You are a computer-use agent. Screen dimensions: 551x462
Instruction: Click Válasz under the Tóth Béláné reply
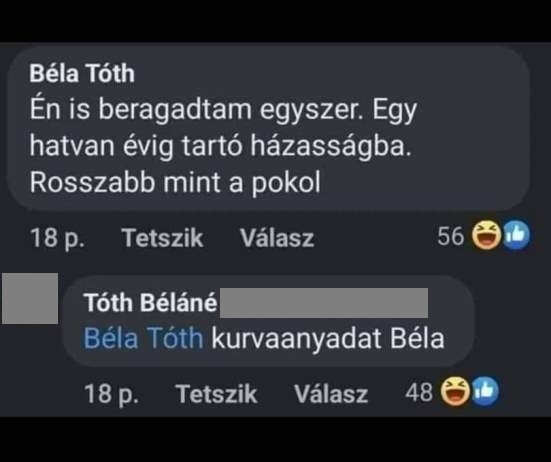[x=331, y=393]
